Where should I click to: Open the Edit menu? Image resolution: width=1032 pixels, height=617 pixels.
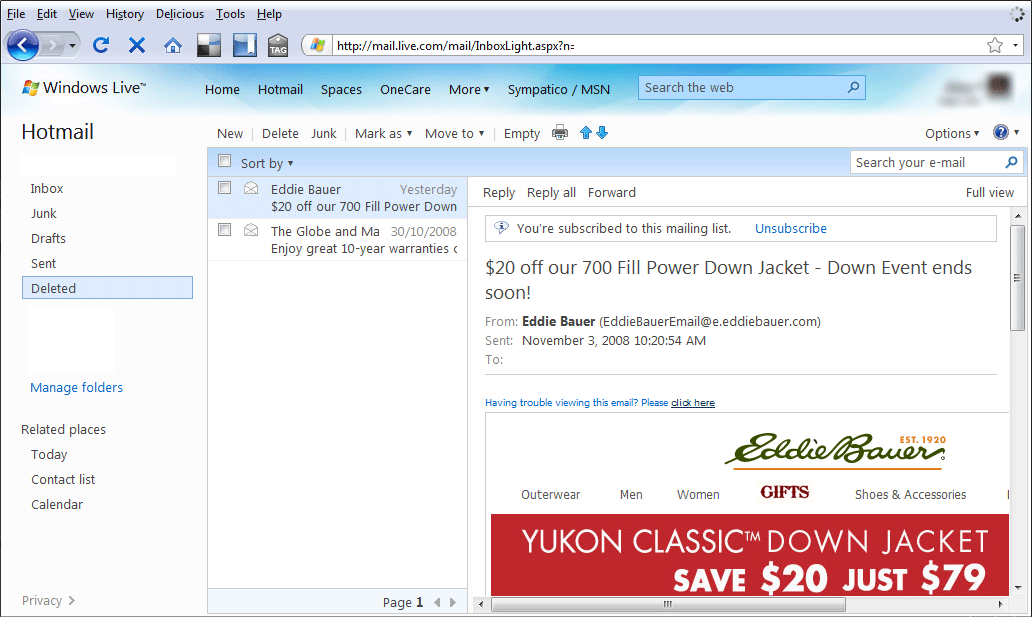[x=46, y=14]
